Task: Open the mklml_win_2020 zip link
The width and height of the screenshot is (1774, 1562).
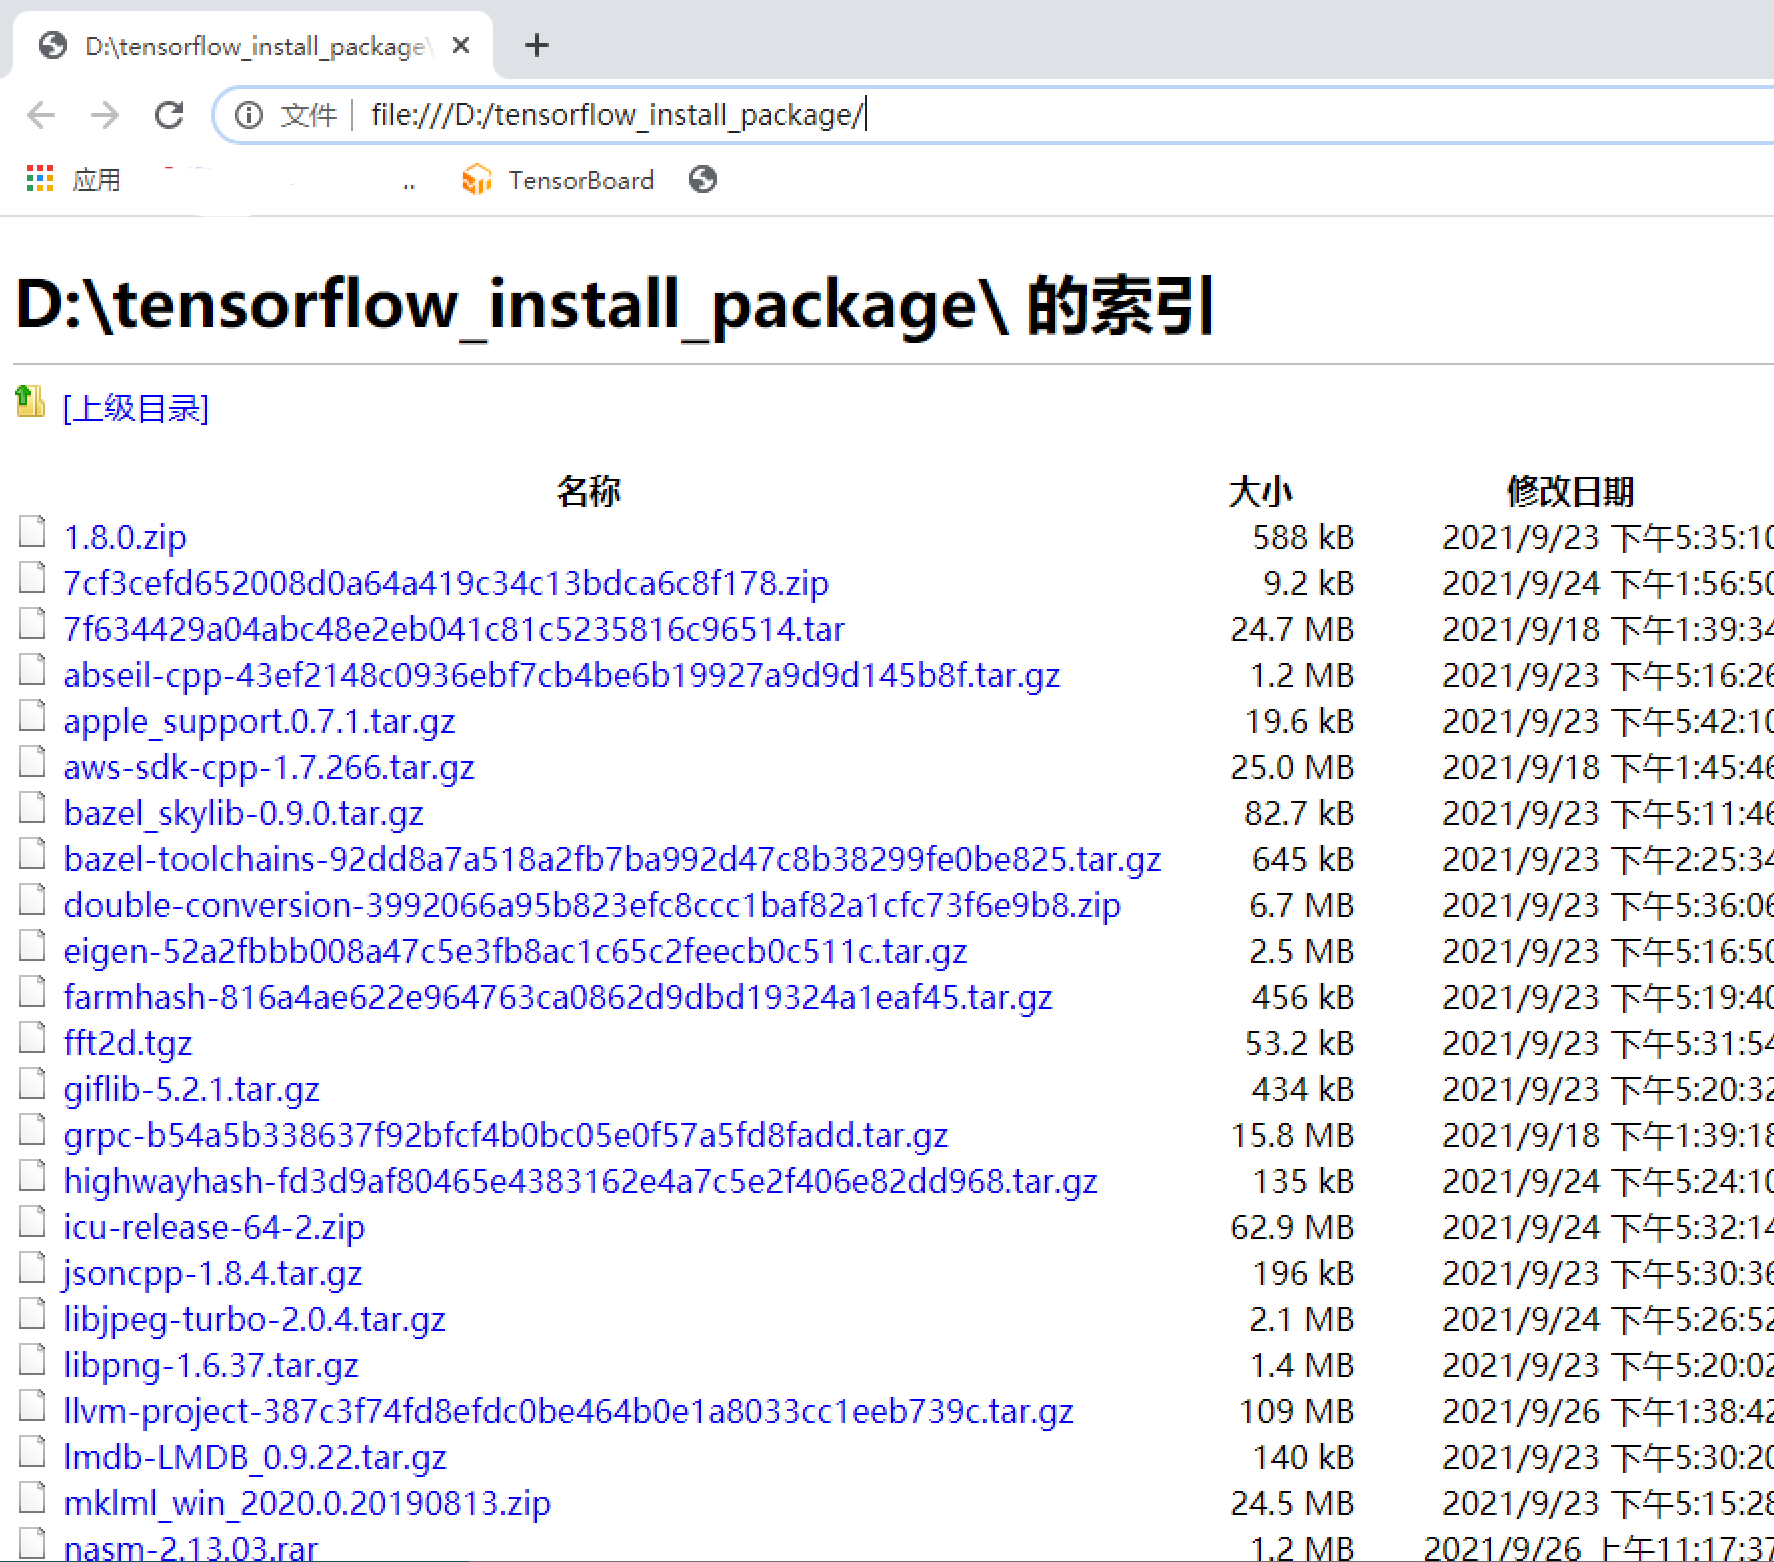Action: [x=306, y=1503]
